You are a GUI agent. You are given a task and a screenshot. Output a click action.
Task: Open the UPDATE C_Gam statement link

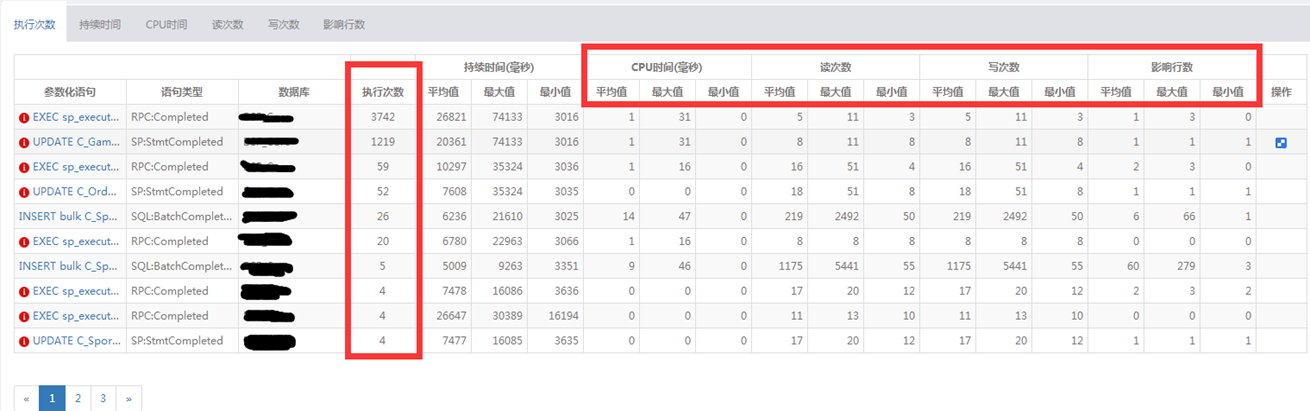tap(75, 142)
